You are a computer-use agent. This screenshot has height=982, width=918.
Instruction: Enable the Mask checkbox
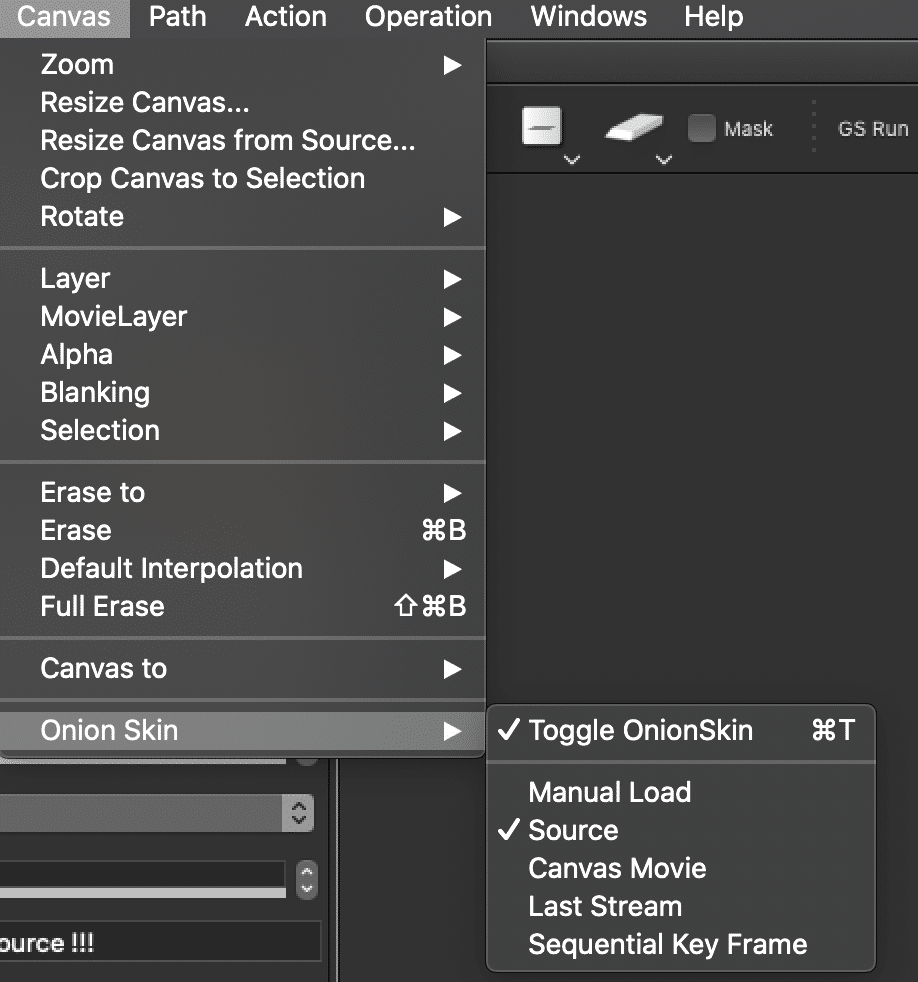tap(701, 128)
